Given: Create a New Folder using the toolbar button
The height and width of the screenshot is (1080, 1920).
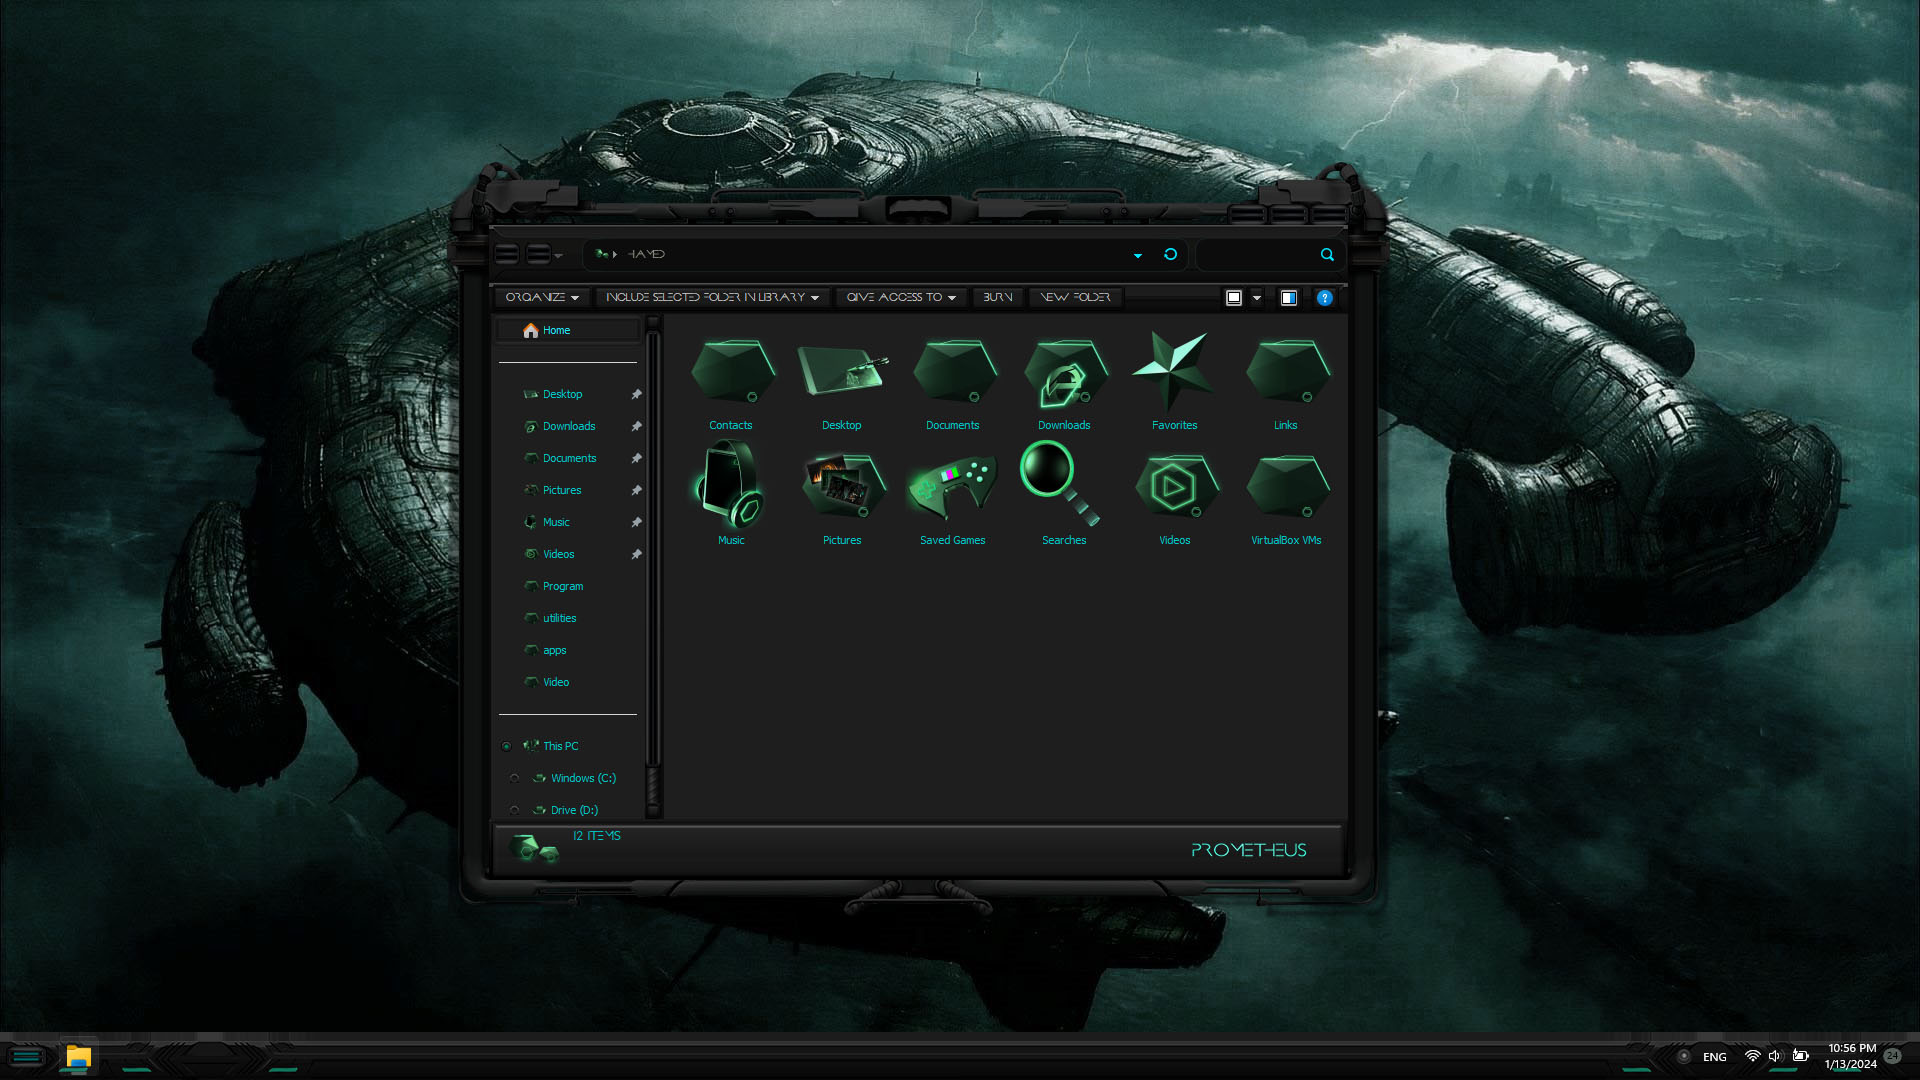Looking at the screenshot, I should (x=1074, y=297).
